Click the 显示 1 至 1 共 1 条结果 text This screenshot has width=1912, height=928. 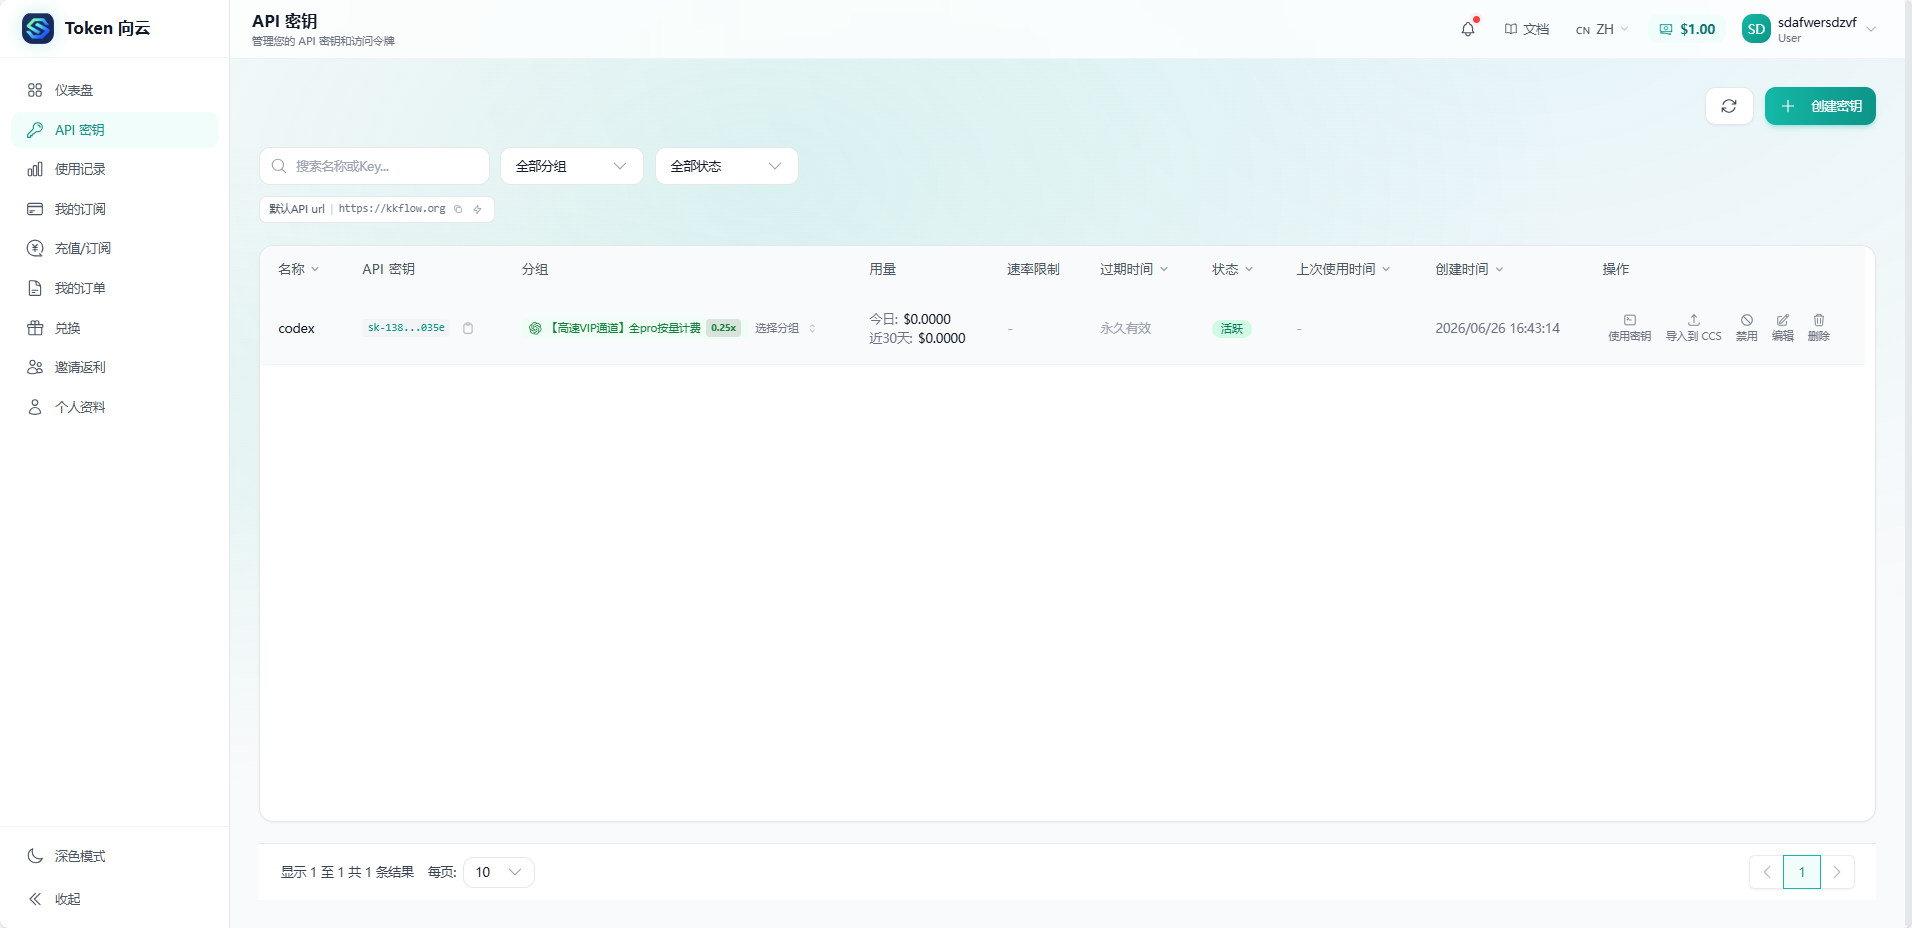347,872
